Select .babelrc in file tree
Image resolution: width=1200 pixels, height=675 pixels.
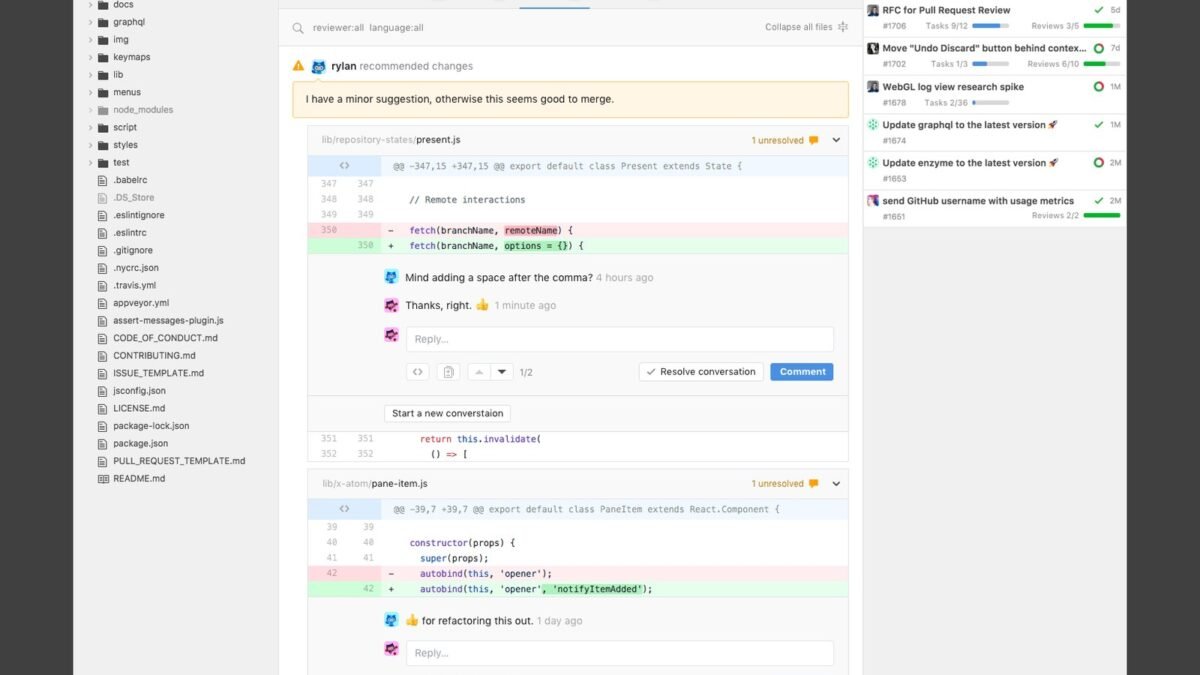pos(132,180)
